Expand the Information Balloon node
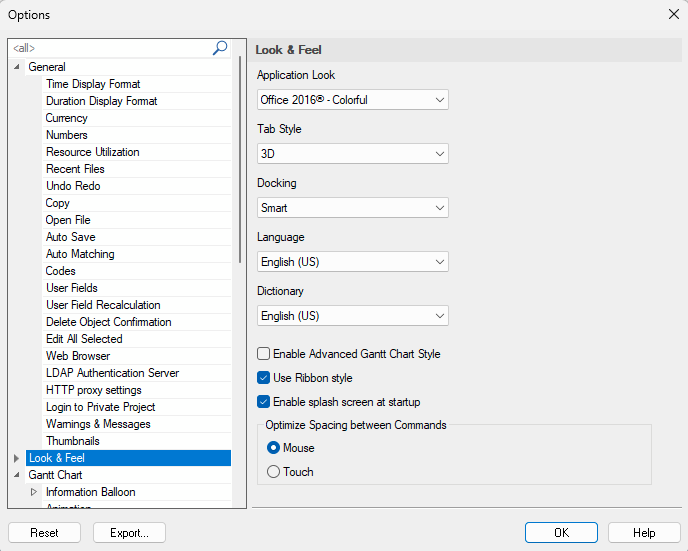Image resolution: width=688 pixels, height=551 pixels. pos(34,492)
